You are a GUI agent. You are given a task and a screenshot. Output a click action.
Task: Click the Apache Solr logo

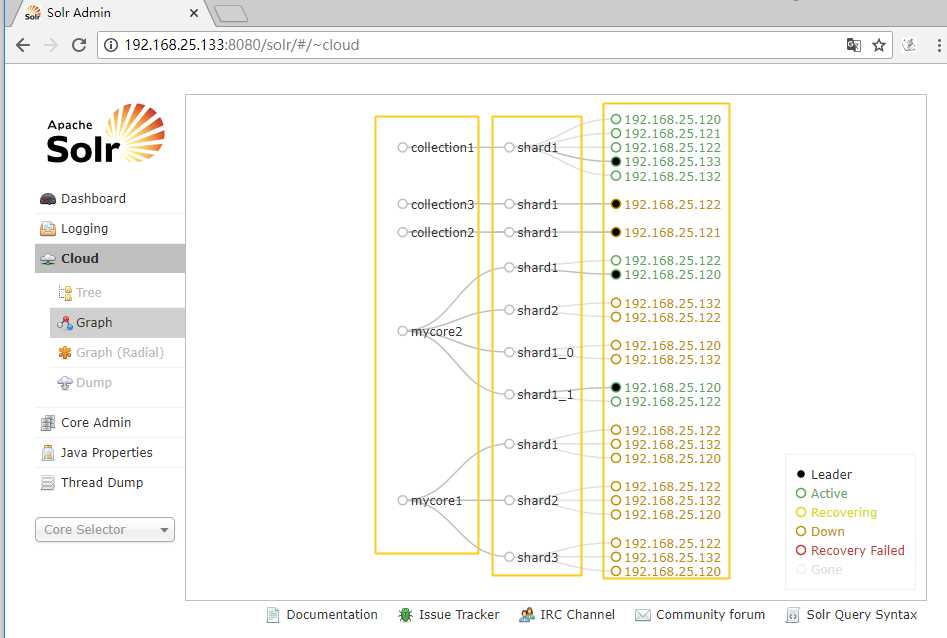[x=105, y=134]
